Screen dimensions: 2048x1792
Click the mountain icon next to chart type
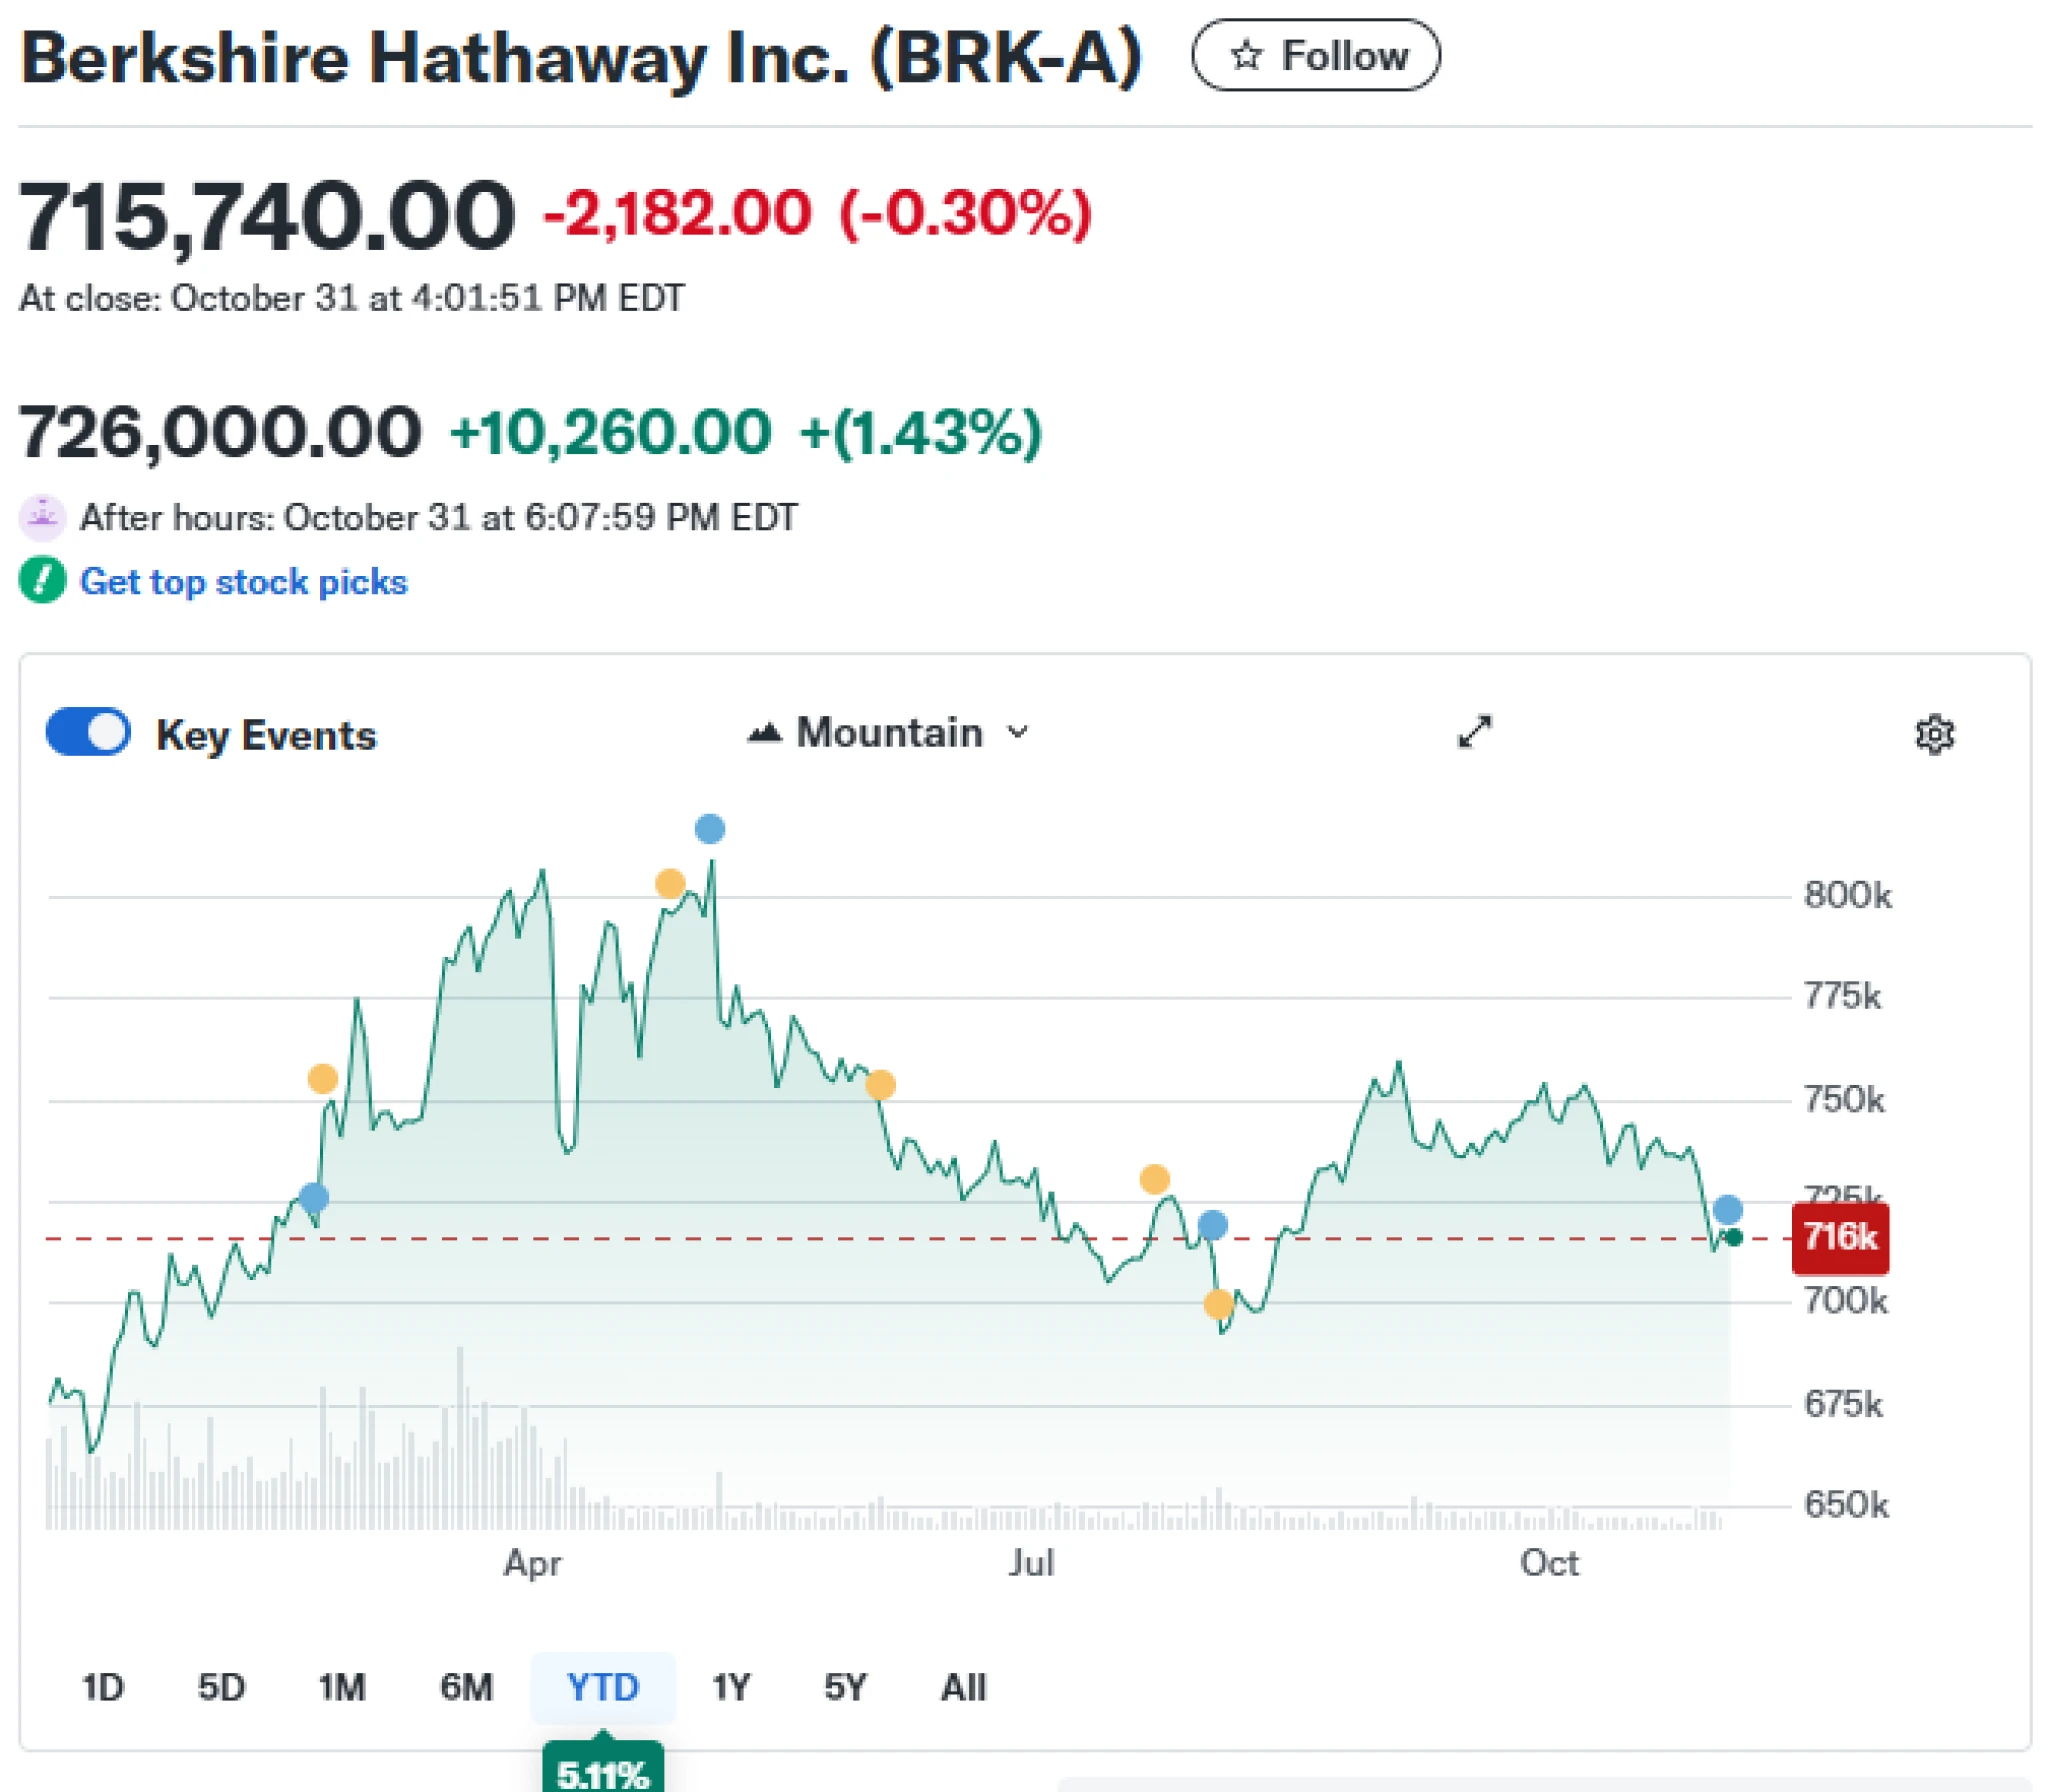765,733
